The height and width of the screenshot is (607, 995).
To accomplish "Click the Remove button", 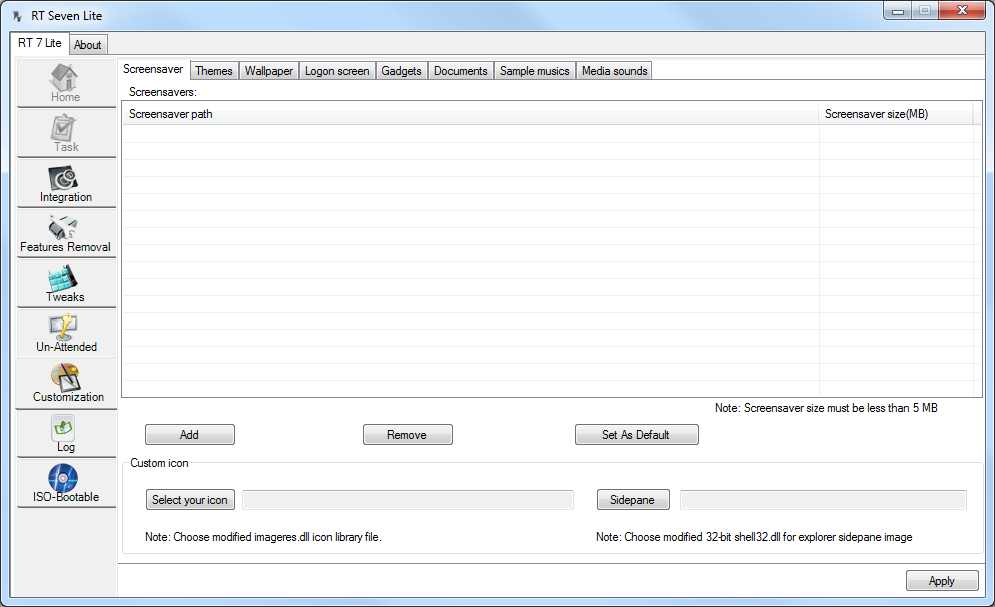I will [407, 434].
